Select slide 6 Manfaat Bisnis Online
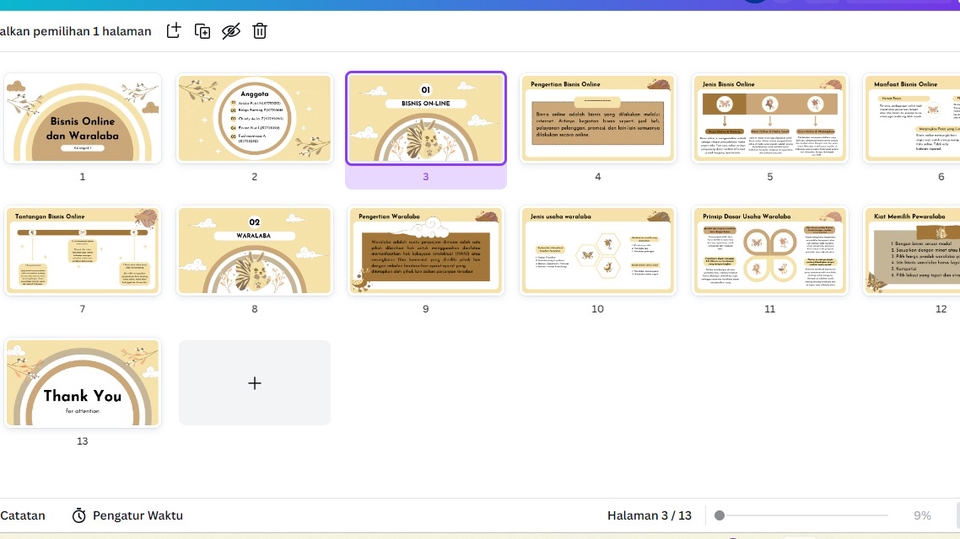 912,118
